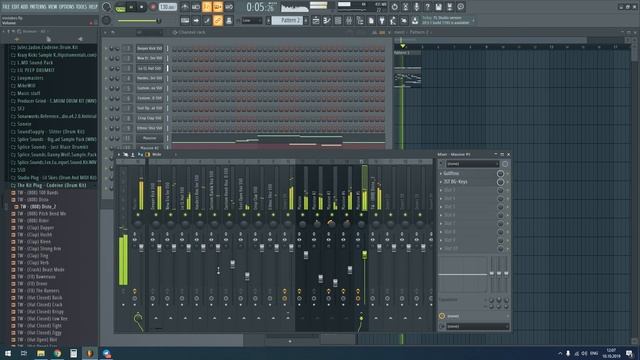
Task: Open the PATTERNS menu
Action: pos(38,7)
